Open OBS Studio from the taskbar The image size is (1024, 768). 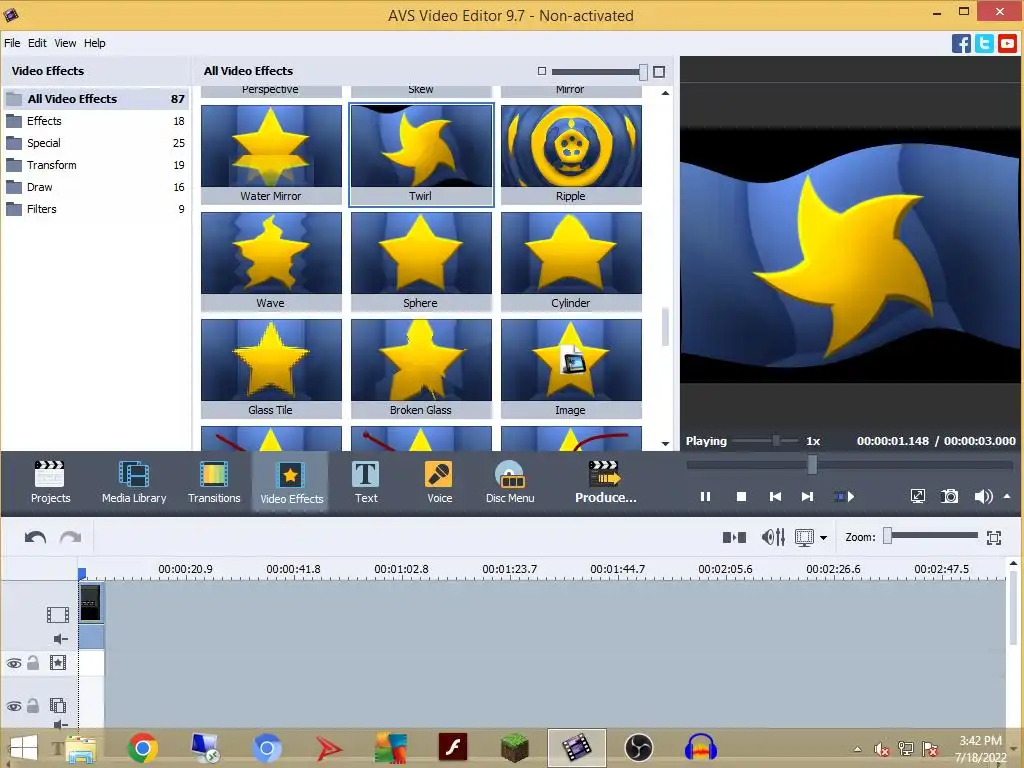(x=638, y=748)
